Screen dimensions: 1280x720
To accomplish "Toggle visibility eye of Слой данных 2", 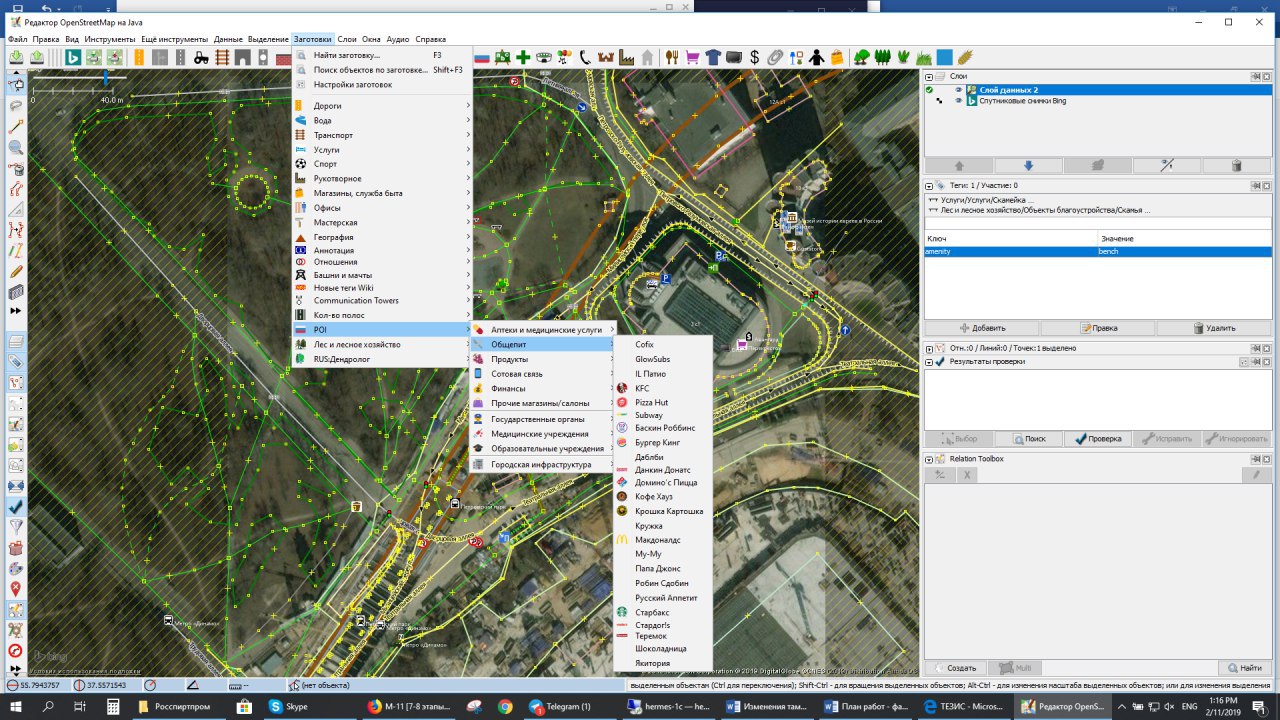I will tap(958, 90).
